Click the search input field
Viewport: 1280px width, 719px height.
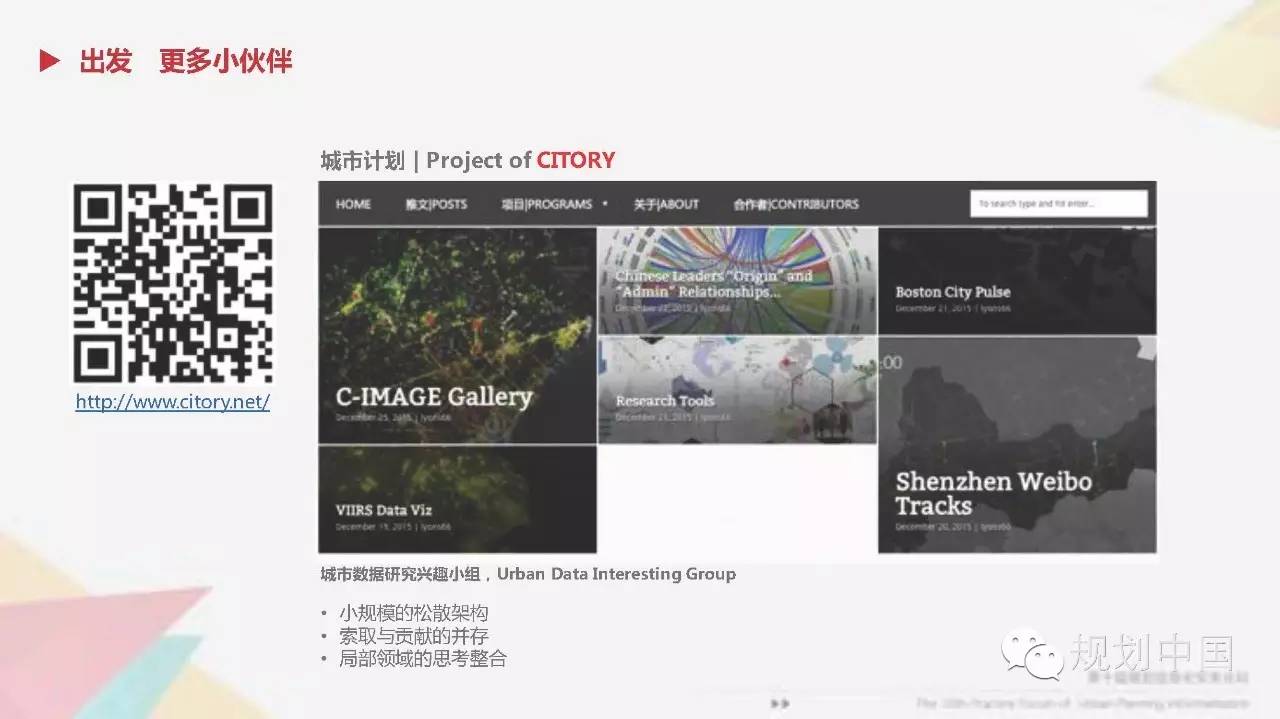click(1059, 204)
